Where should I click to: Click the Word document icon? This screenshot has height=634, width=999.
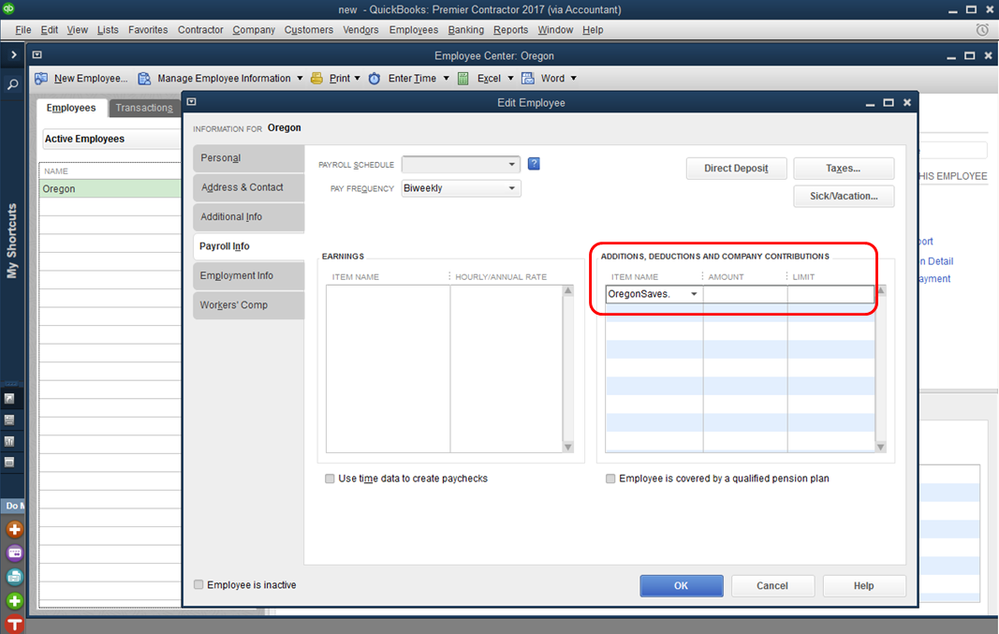pyautogui.click(x=528, y=78)
